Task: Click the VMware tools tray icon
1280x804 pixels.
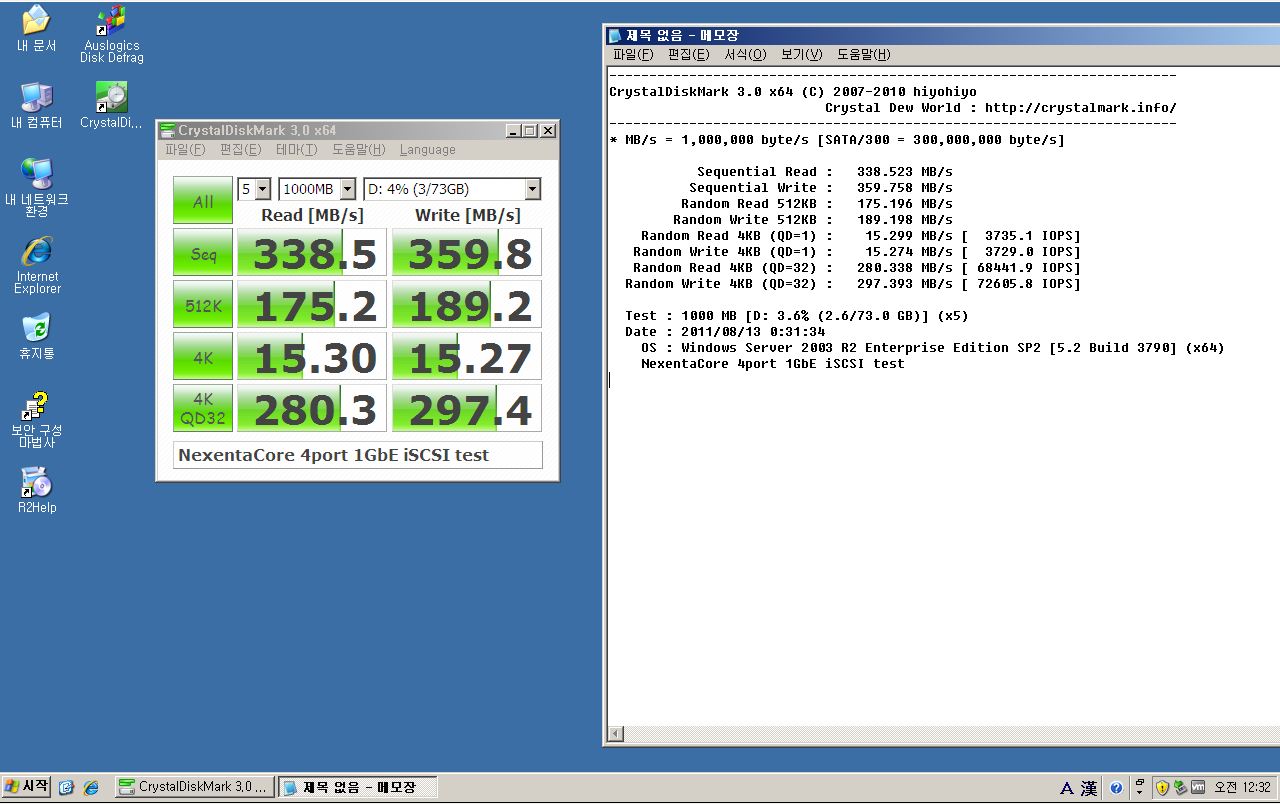Action: [x=1197, y=788]
